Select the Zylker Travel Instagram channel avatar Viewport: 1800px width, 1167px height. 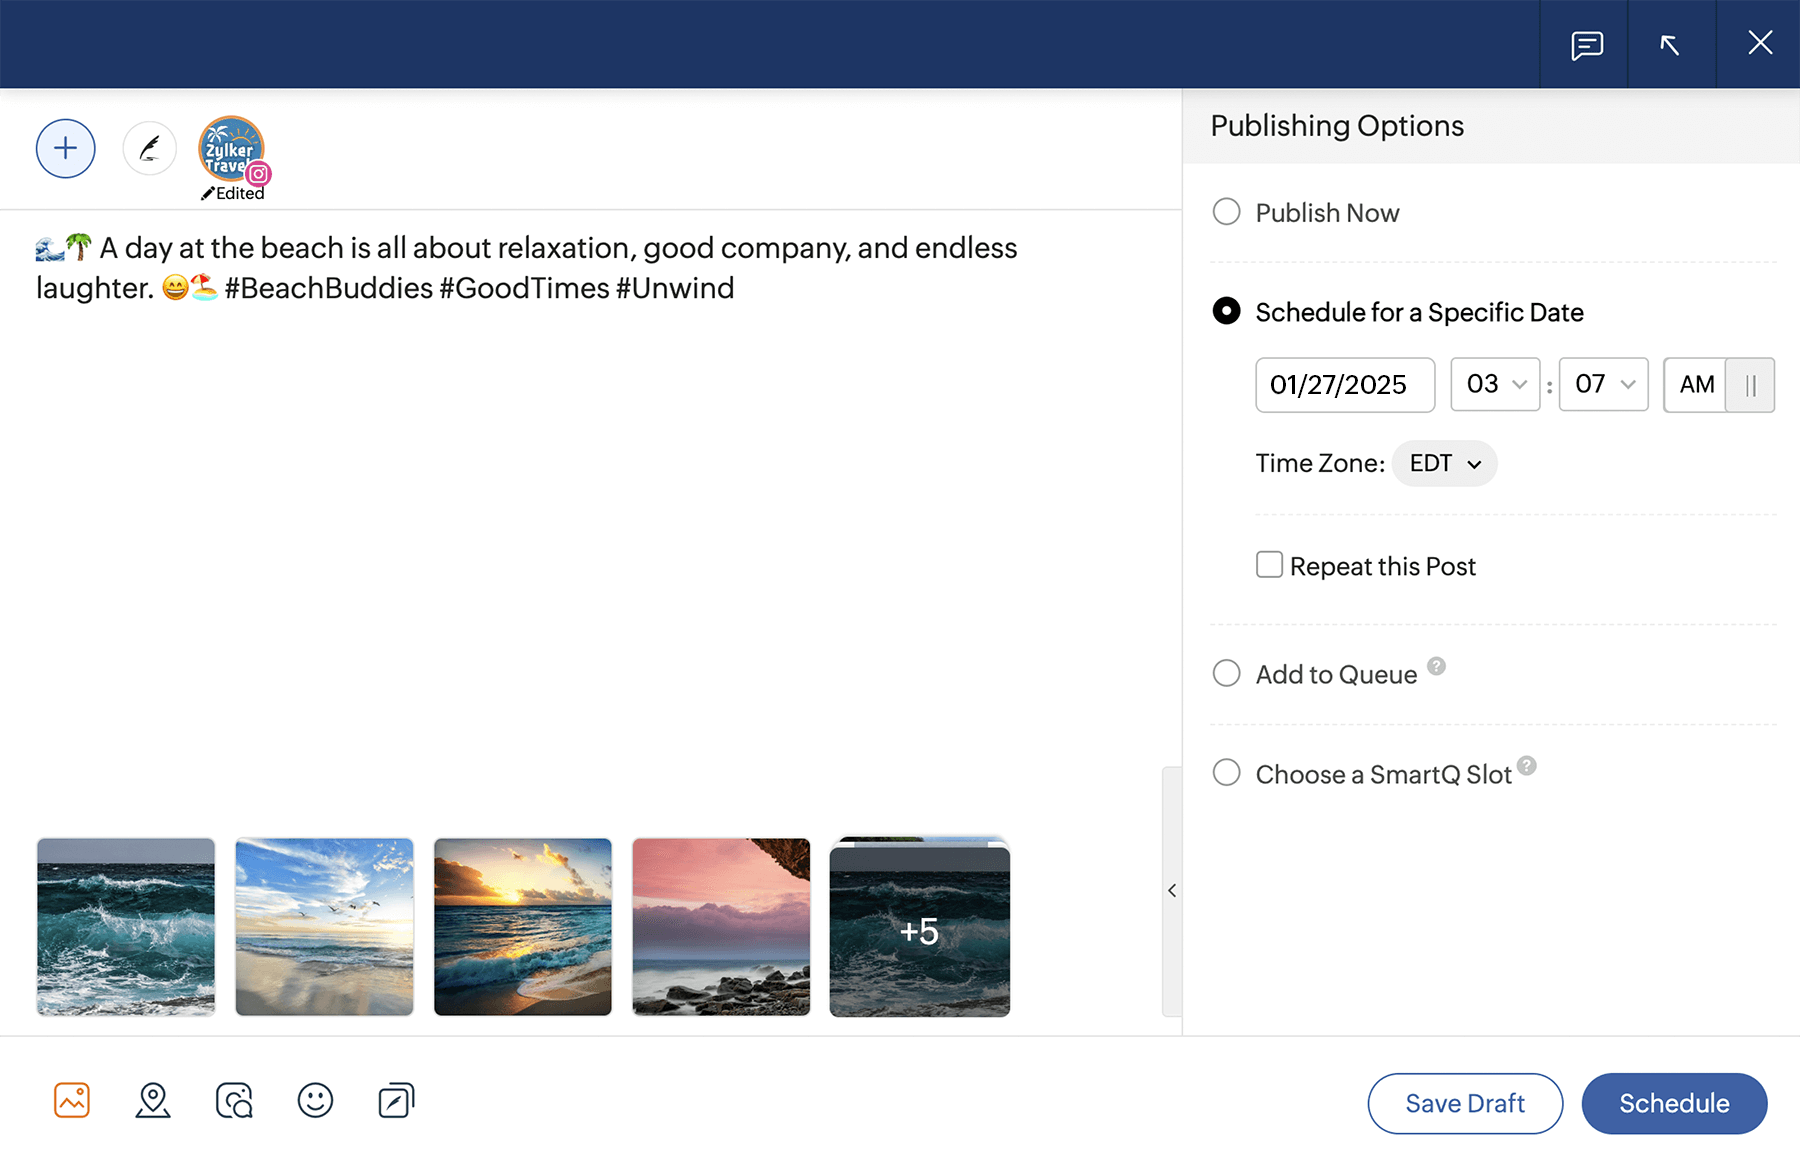[232, 149]
